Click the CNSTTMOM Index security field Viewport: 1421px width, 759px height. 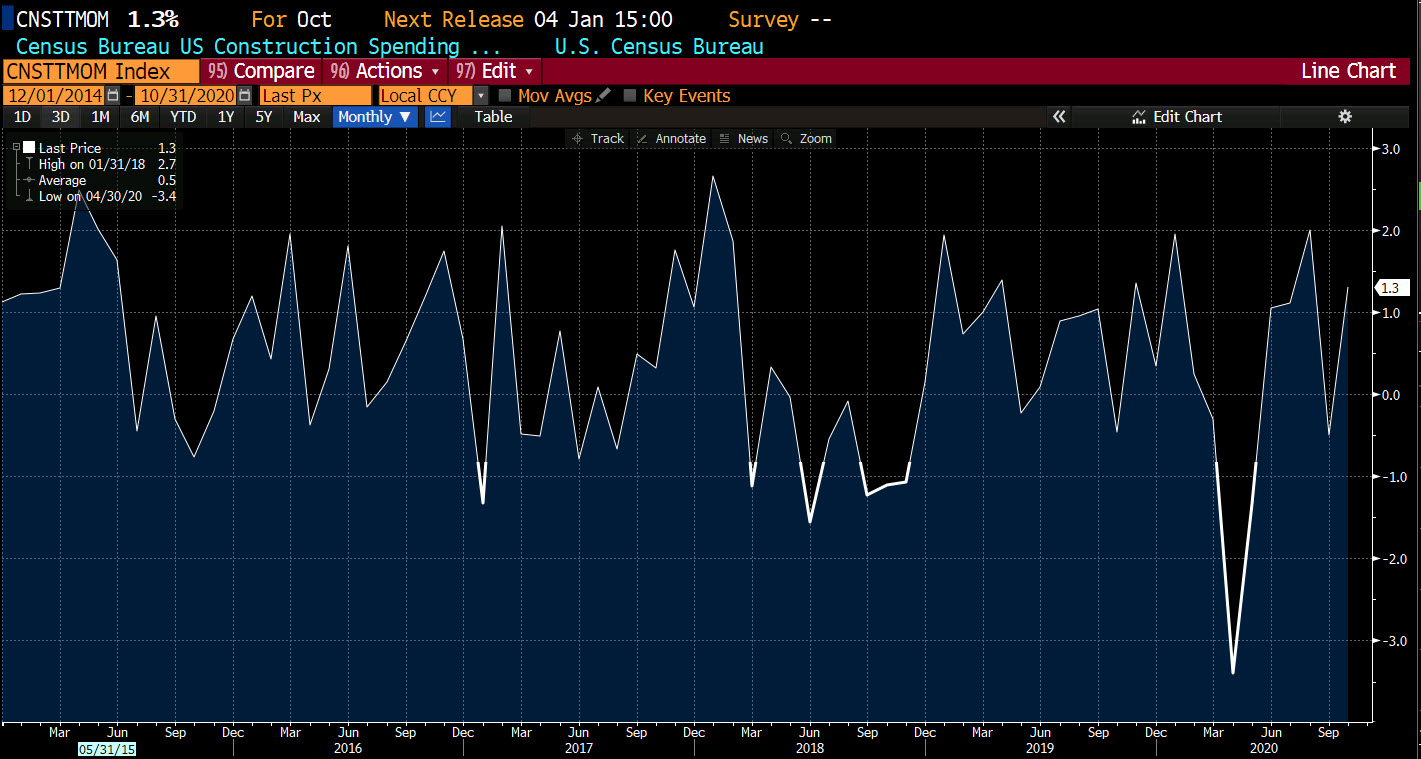pos(100,71)
